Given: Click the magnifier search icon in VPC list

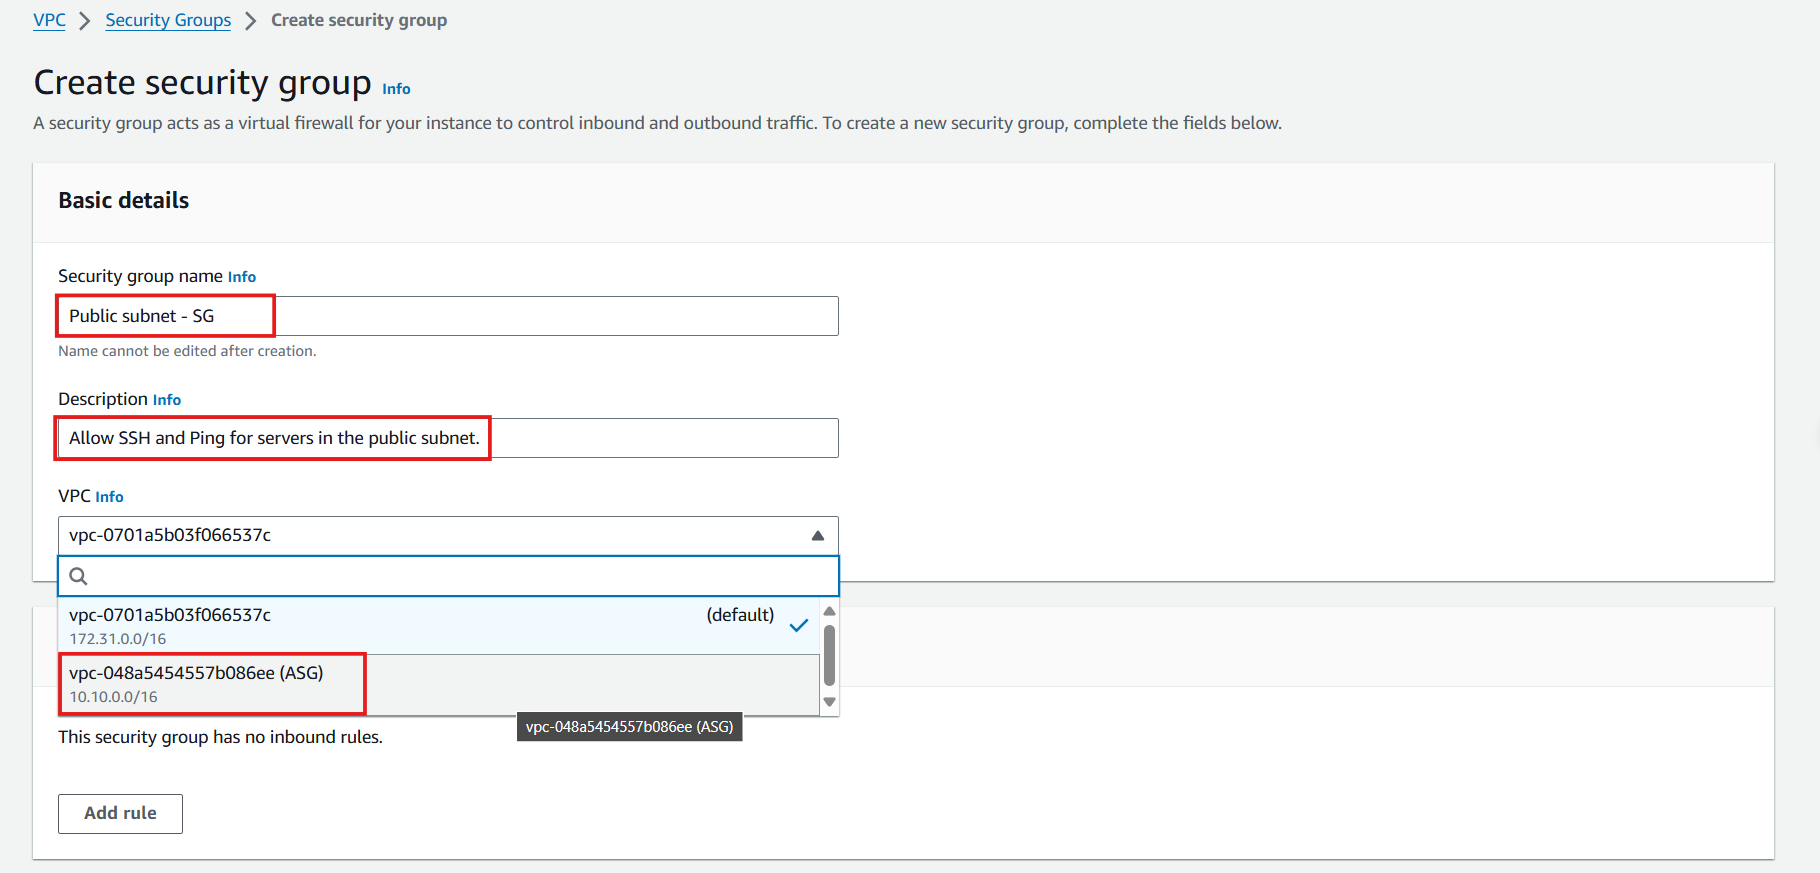Looking at the screenshot, I should point(79,576).
